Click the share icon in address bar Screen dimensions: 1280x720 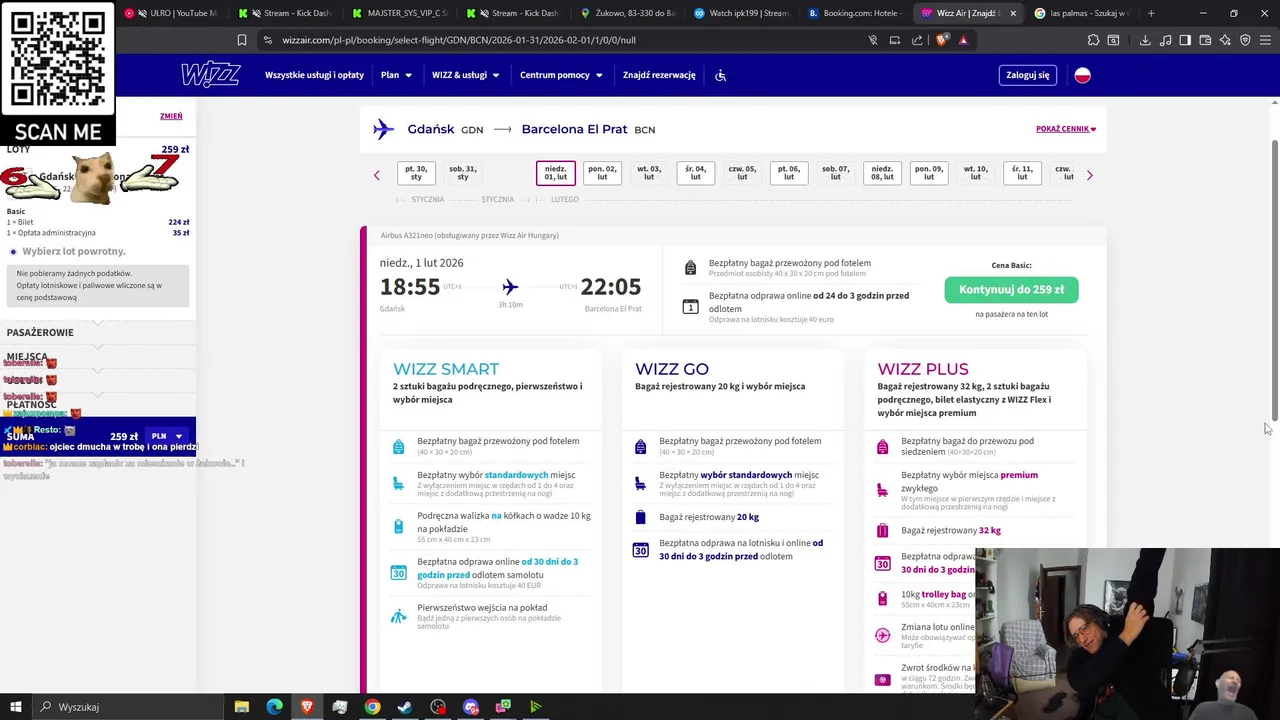coord(917,40)
